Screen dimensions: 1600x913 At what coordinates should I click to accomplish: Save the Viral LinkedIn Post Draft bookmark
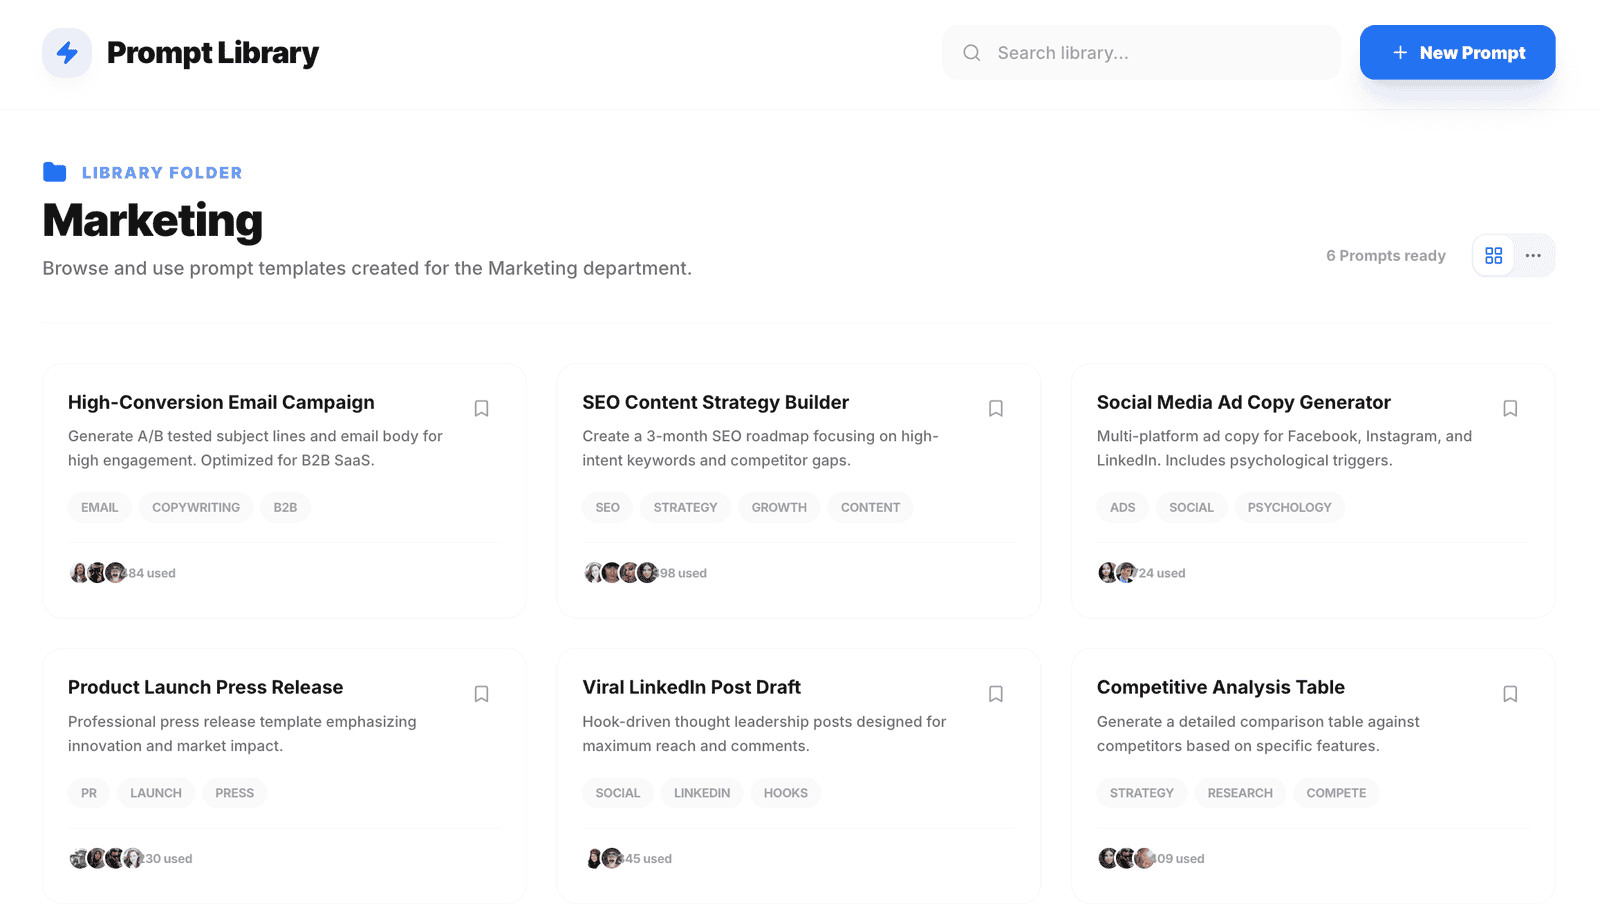click(x=995, y=694)
